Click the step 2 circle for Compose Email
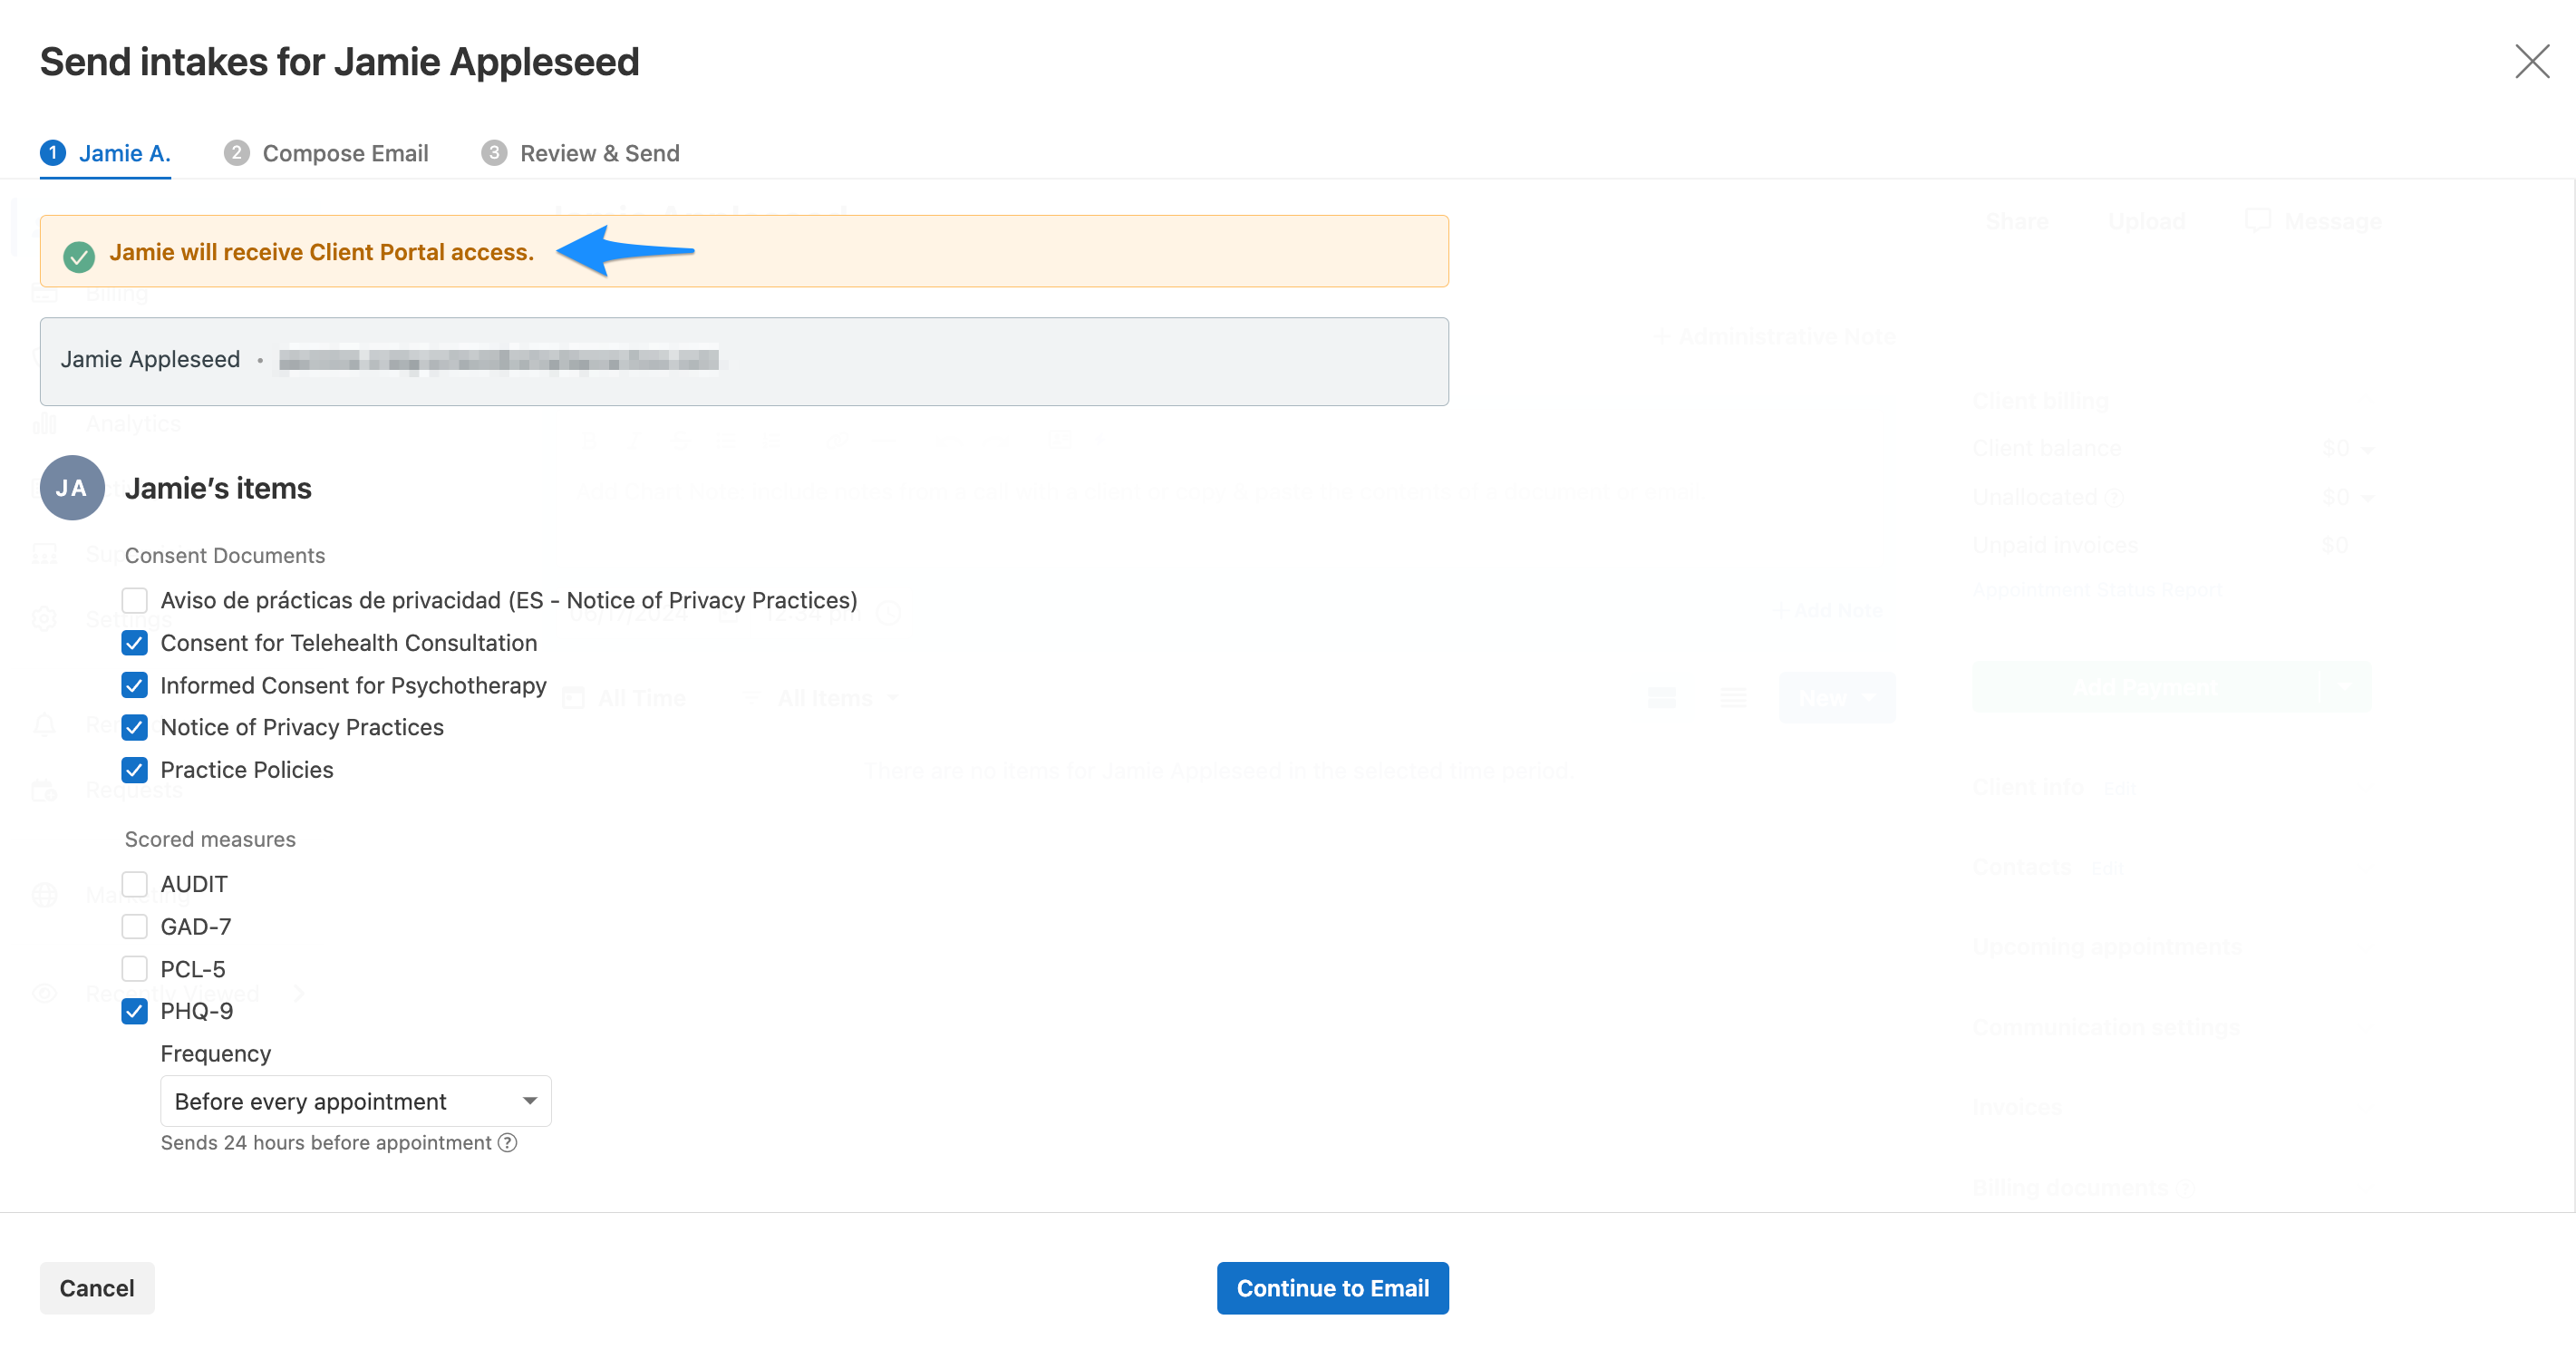 tap(236, 153)
